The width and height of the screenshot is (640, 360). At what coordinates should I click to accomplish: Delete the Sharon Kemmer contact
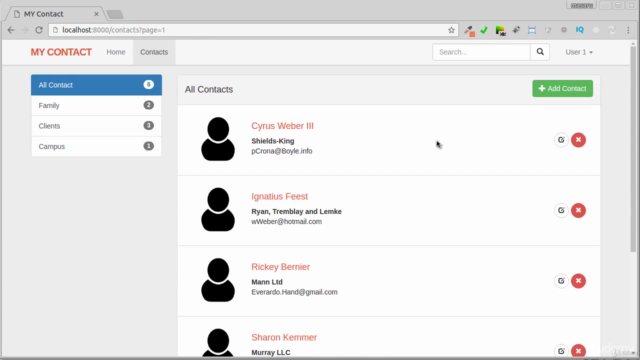(578, 351)
